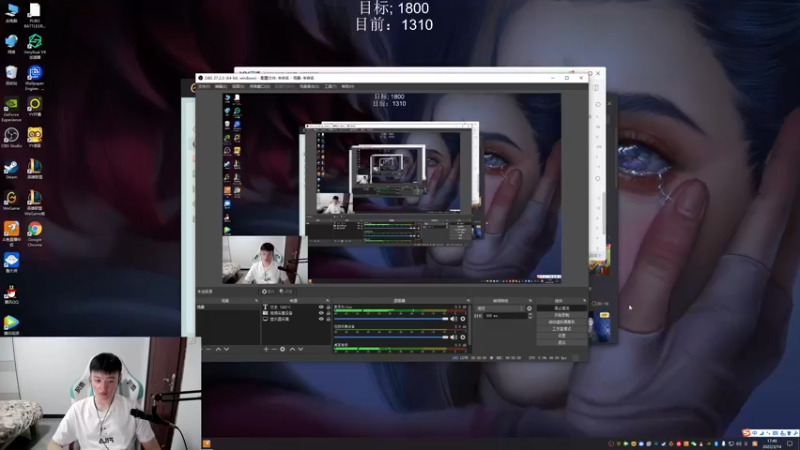Toggle lock on the 显示器采集 source
Screen dimensions: 800x450
point(329,319)
